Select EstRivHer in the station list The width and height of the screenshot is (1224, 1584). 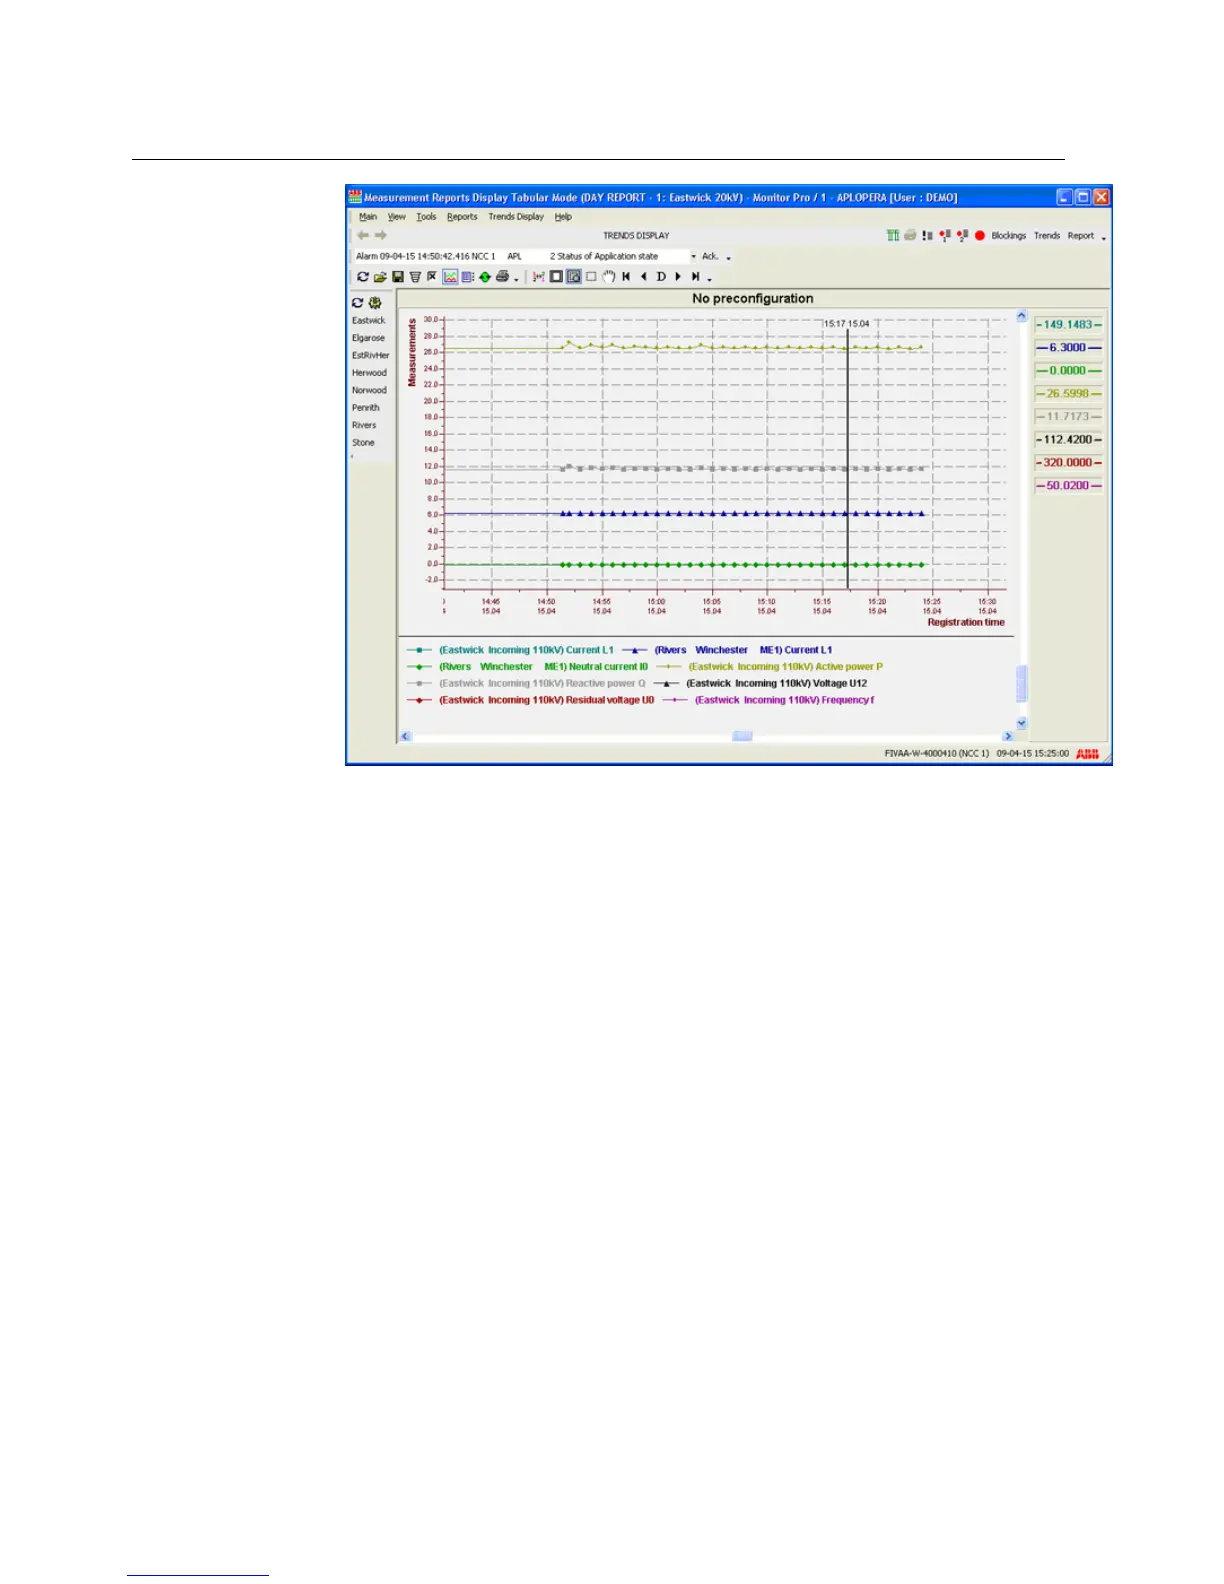click(370, 356)
